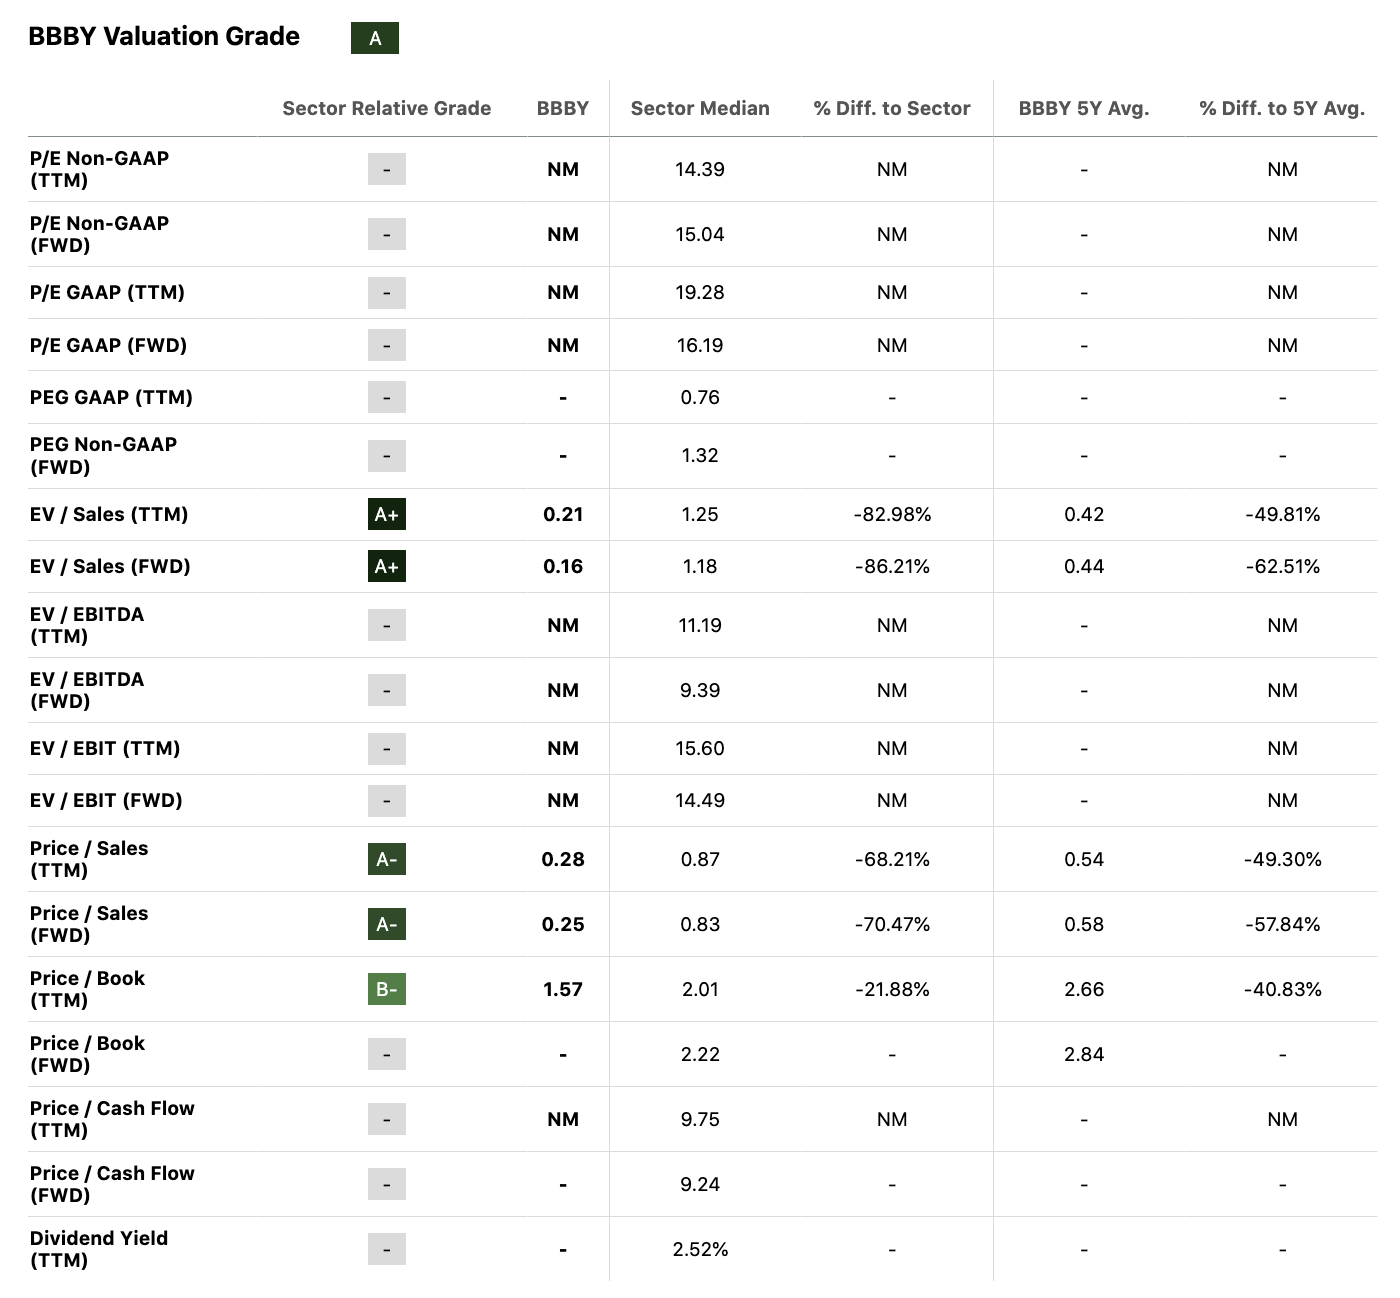Viewport: 1400px width, 1298px height.
Task: Click the B- grade badge for Price / Book (TTM)
Action: pyautogui.click(x=387, y=989)
